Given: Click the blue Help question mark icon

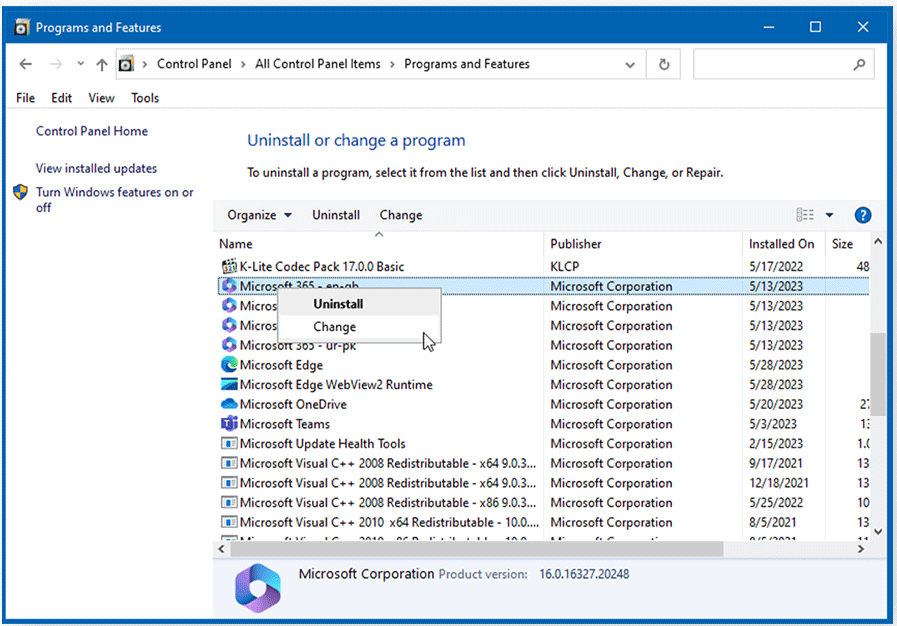Looking at the screenshot, I should pyautogui.click(x=862, y=215).
